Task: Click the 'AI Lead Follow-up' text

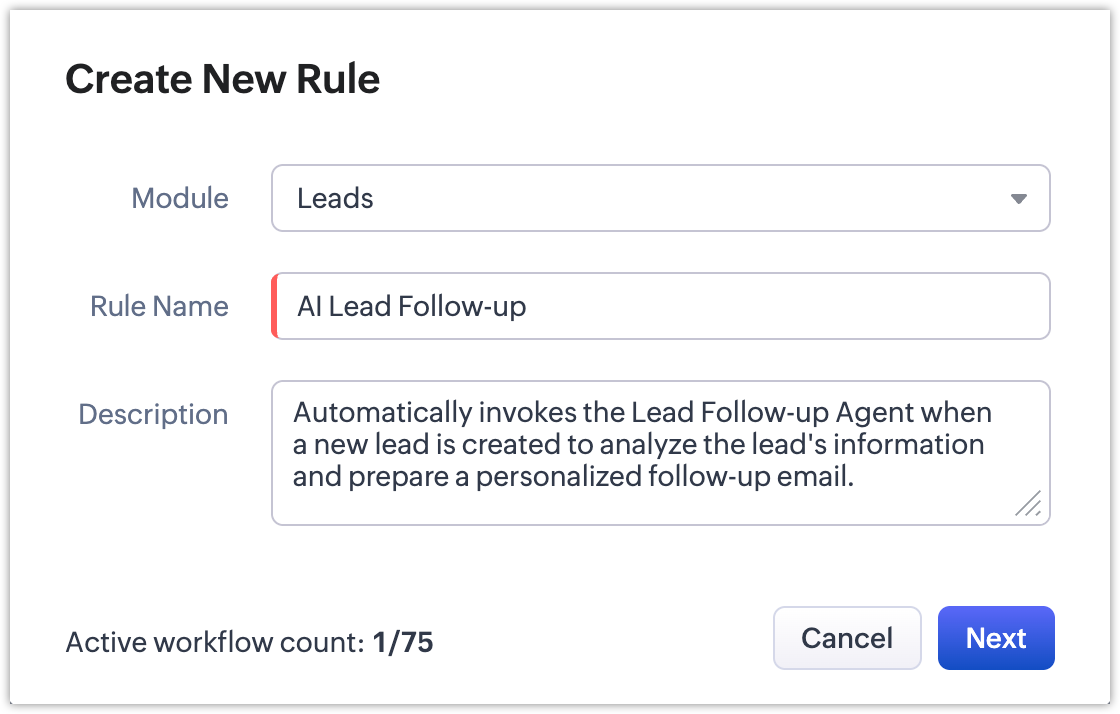Action: pyautogui.click(x=411, y=306)
